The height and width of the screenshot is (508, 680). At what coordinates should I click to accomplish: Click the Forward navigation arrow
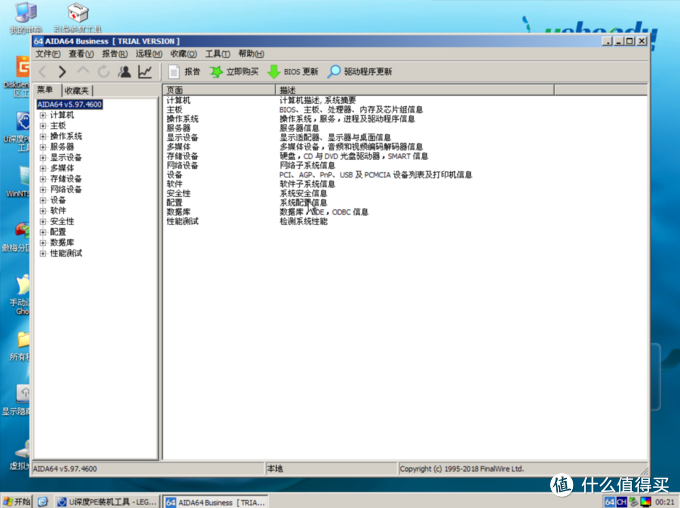coord(63,72)
